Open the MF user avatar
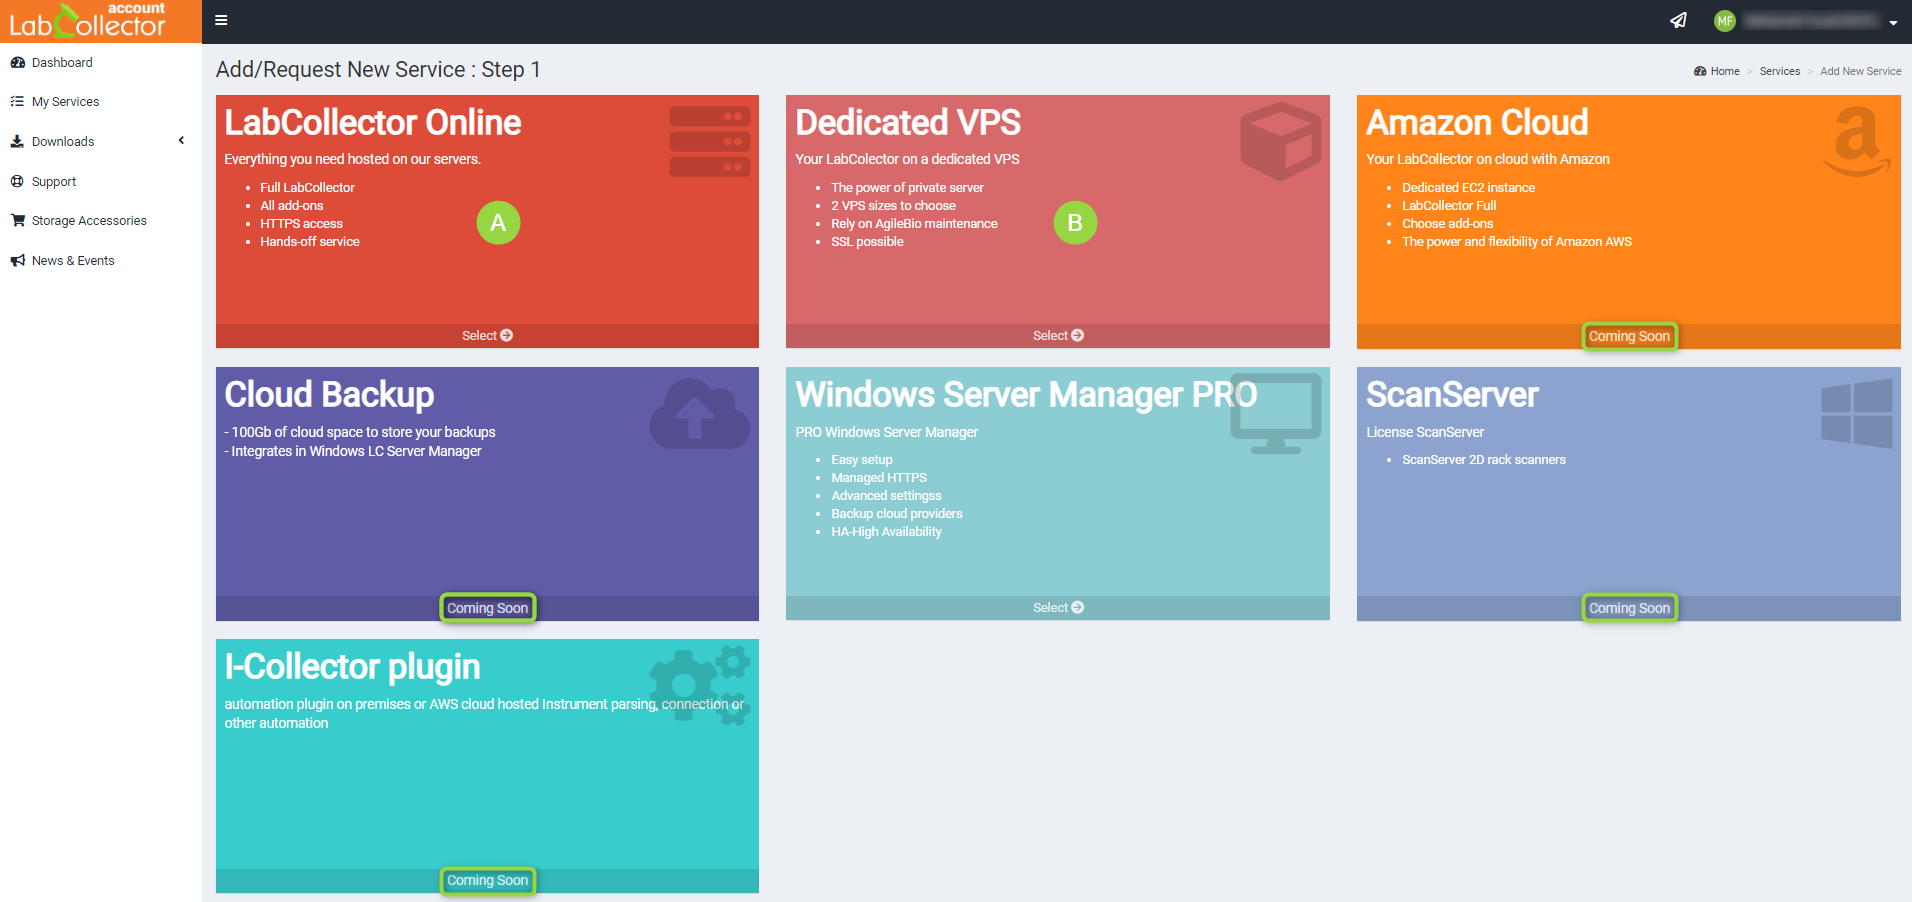 click(1724, 21)
